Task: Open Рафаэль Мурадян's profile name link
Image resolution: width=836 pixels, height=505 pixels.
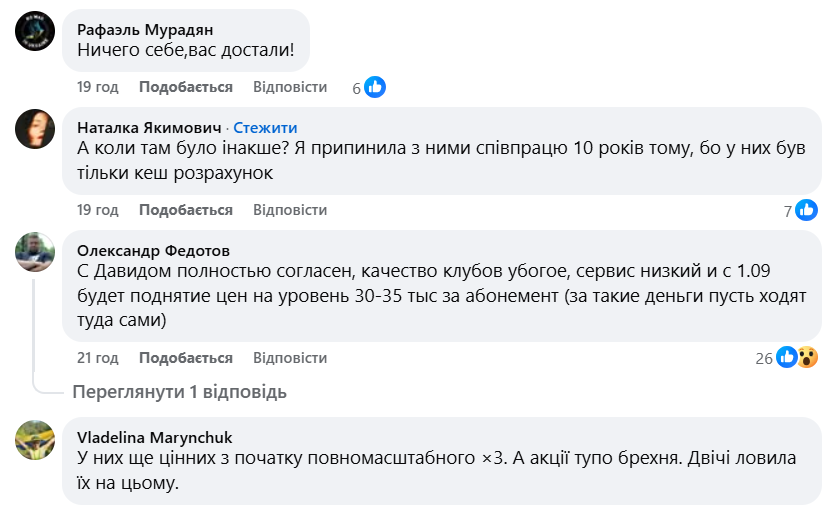Action: 145,29
